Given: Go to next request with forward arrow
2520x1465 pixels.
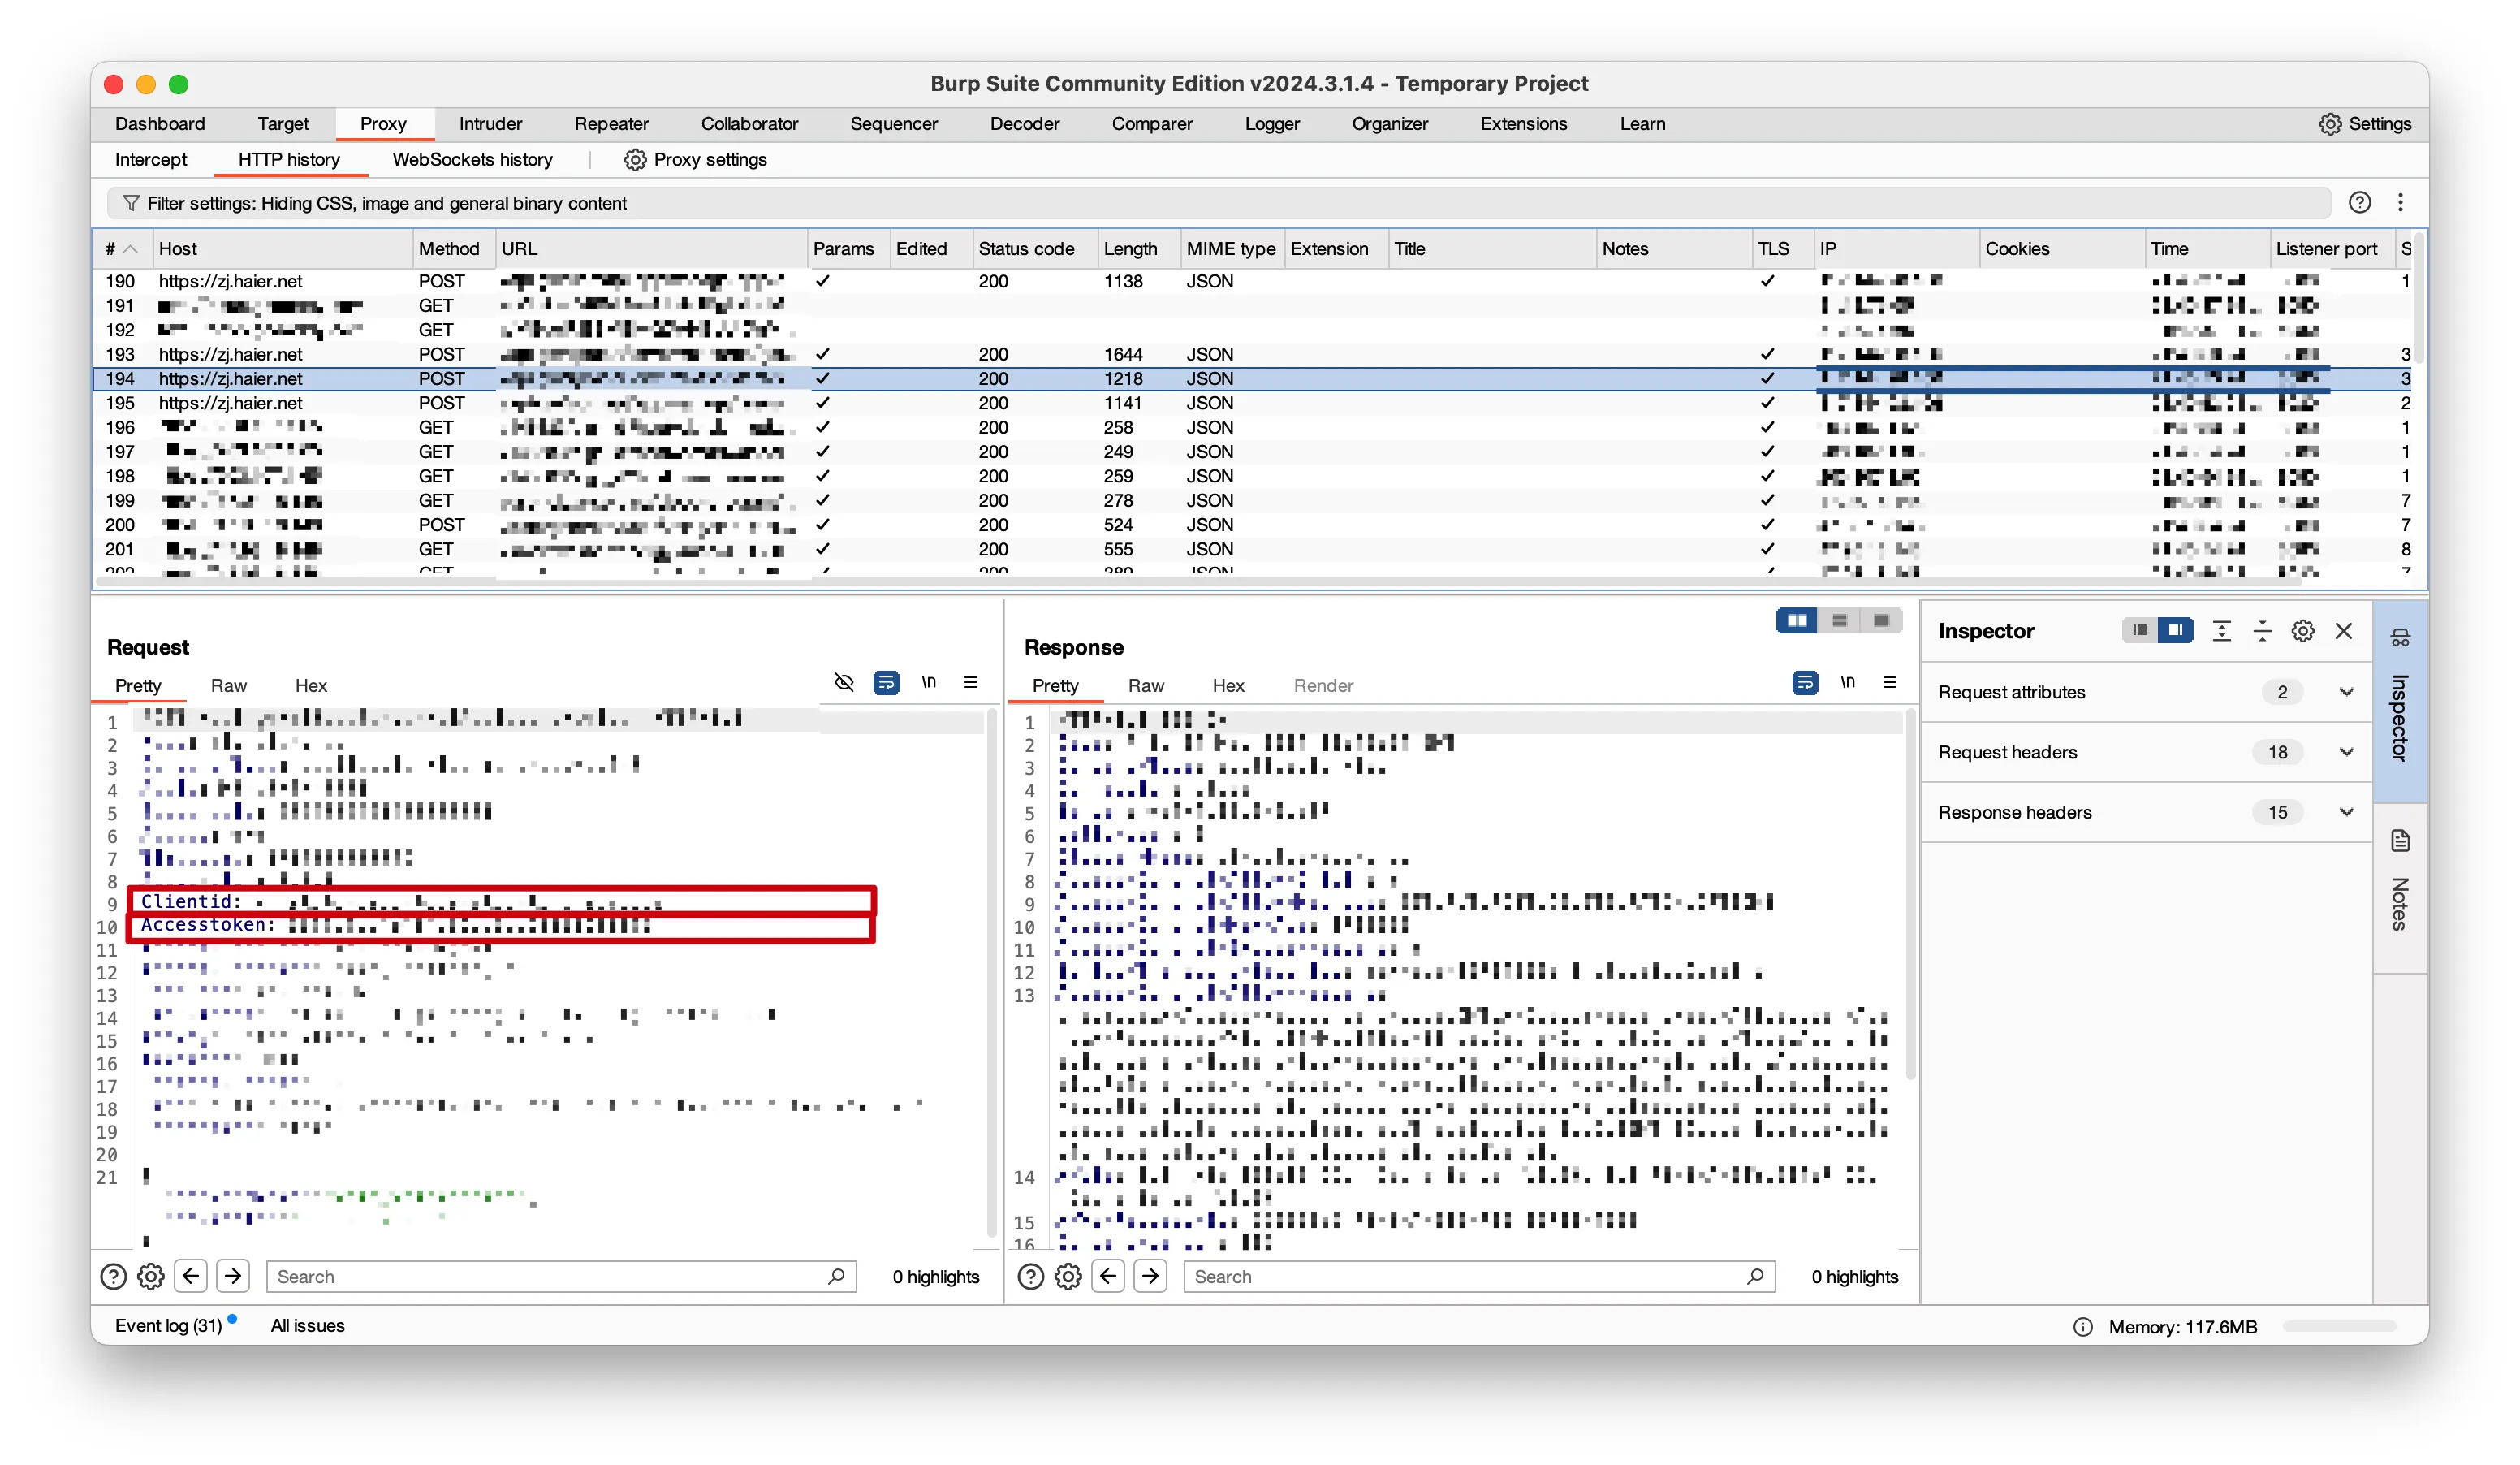Looking at the screenshot, I should coord(233,1277).
